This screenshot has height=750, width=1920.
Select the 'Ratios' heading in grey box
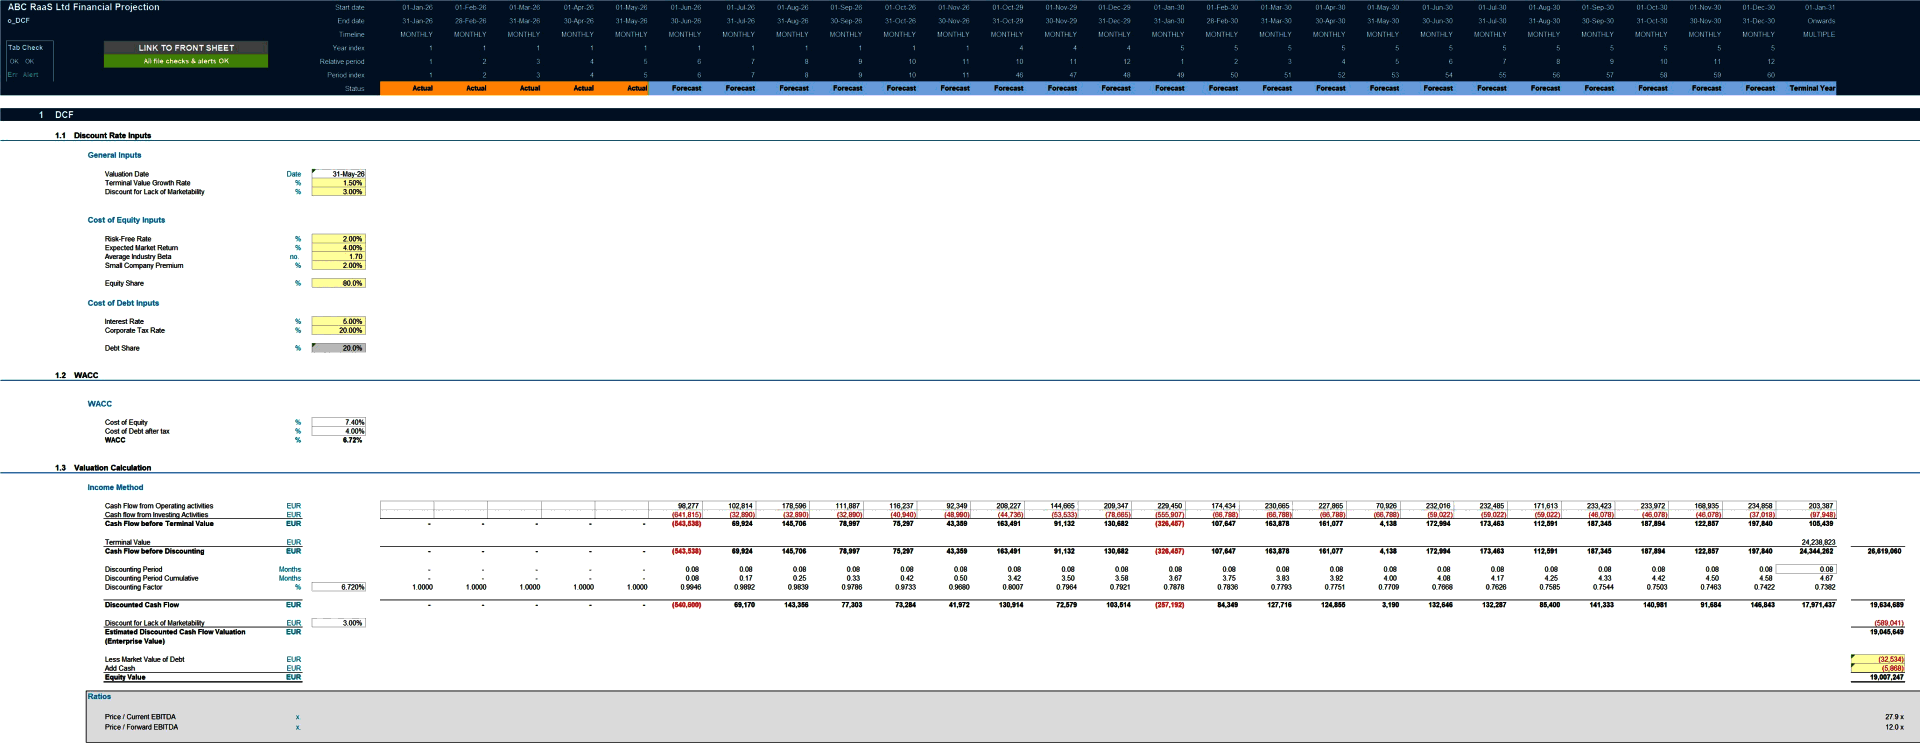99,697
